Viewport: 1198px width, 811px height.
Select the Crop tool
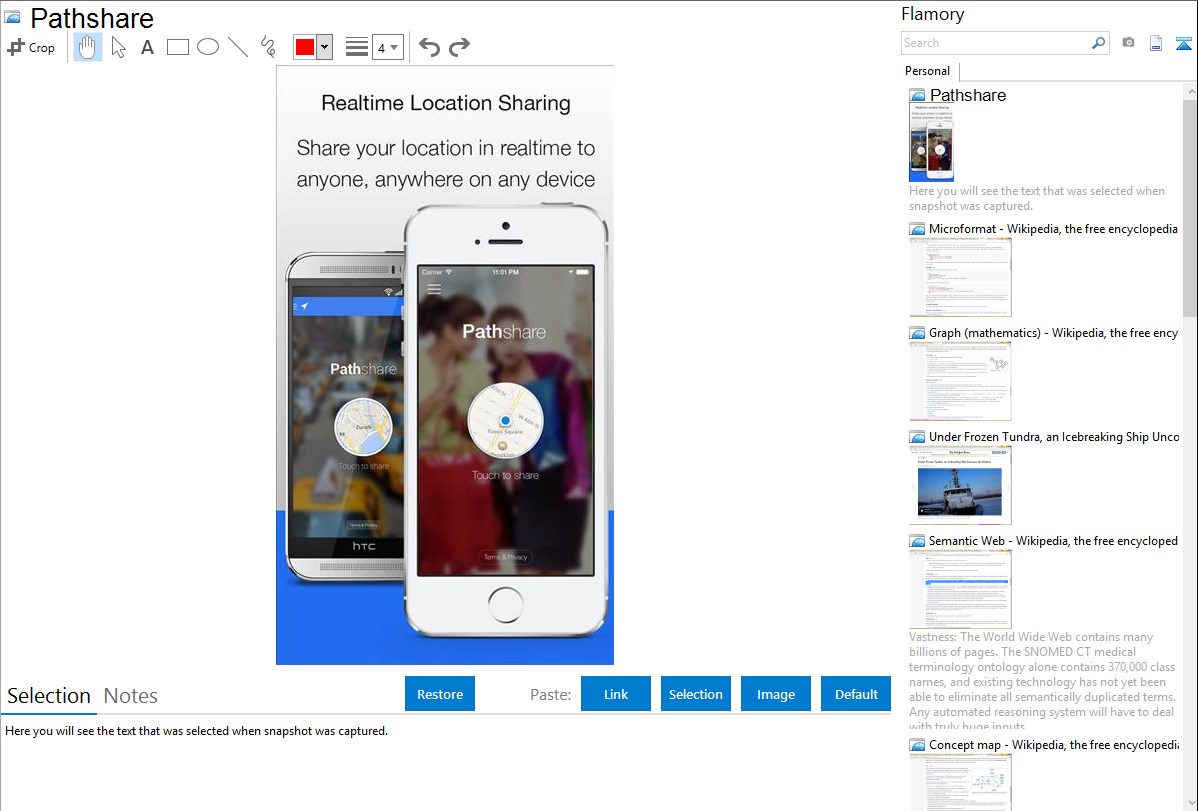[x=31, y=47]
